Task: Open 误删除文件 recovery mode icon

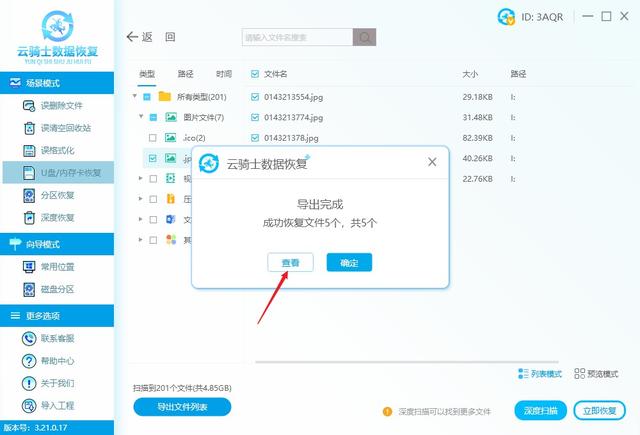Action: tap(29, 106)
